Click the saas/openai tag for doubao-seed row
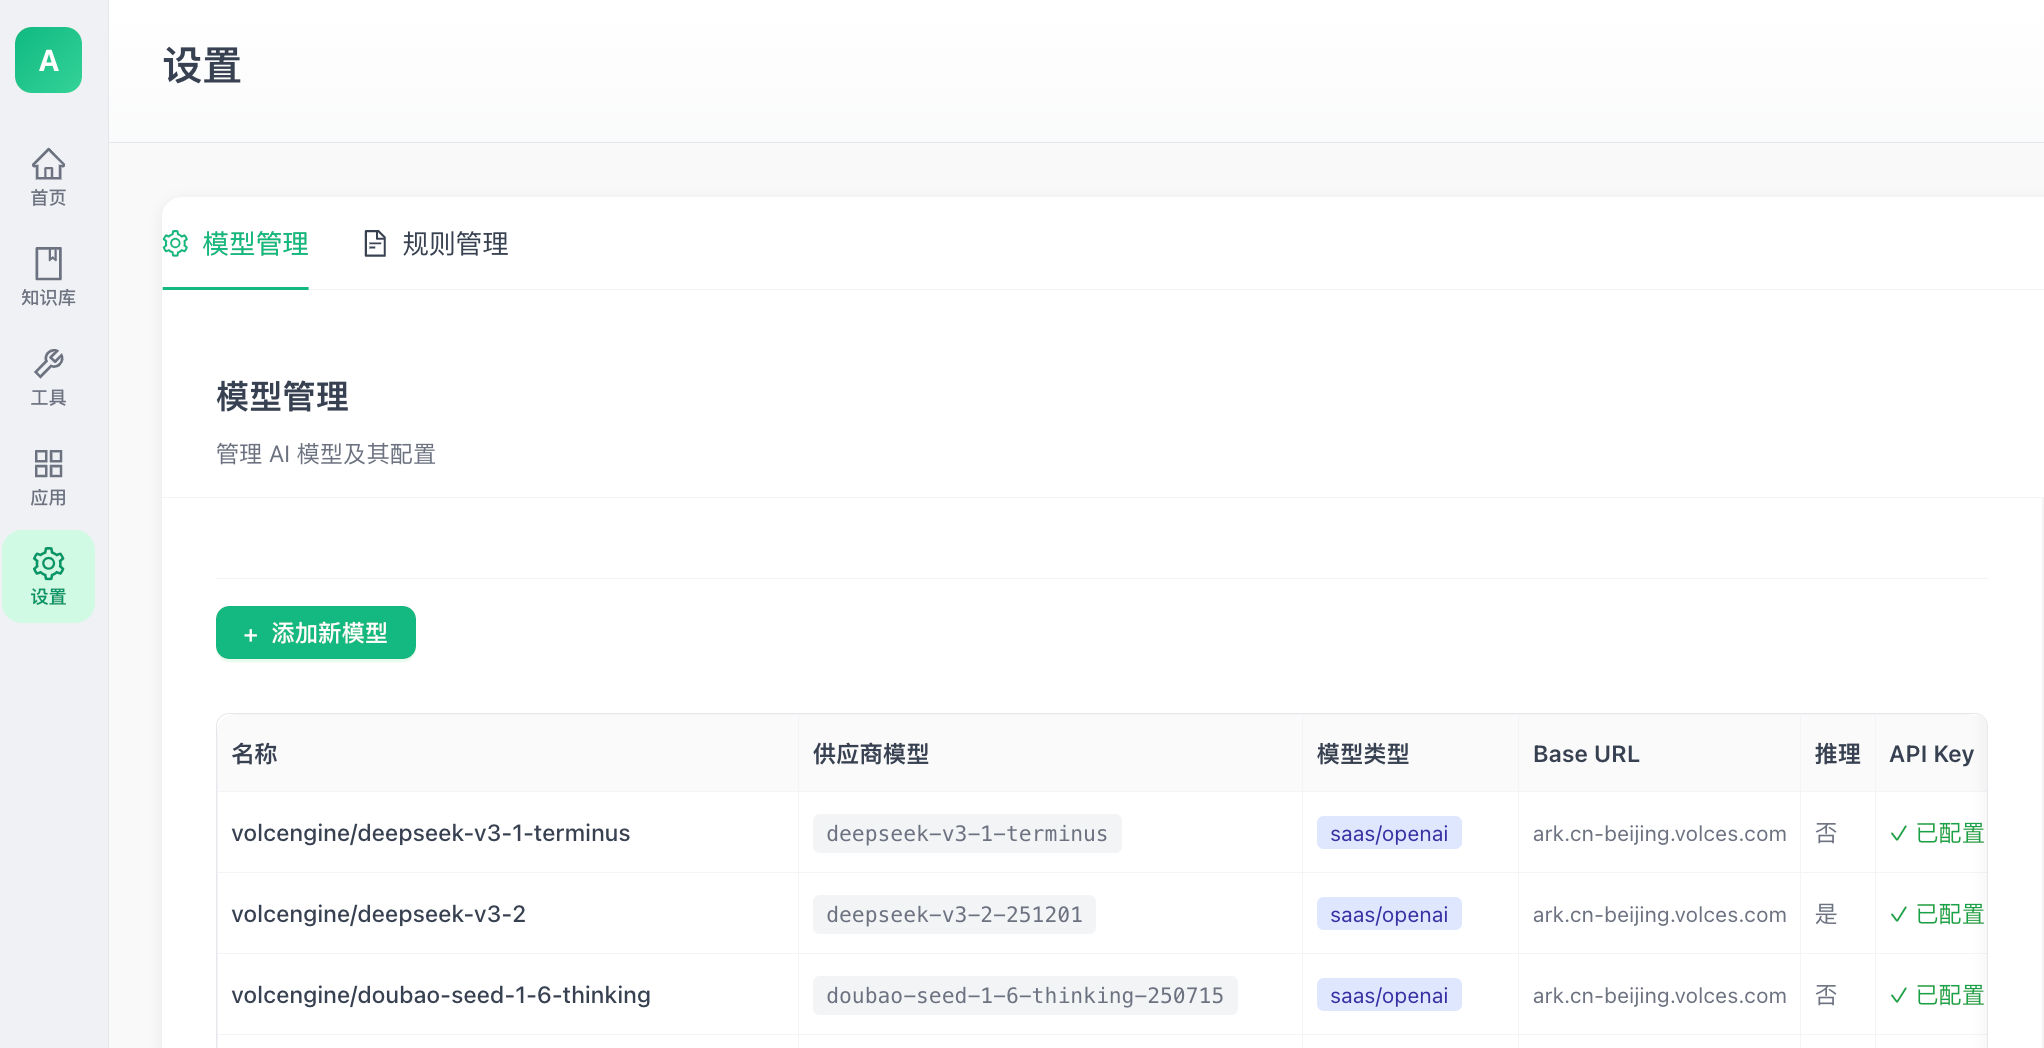Screen dimensions: 2044x1048 point(1388,995)
